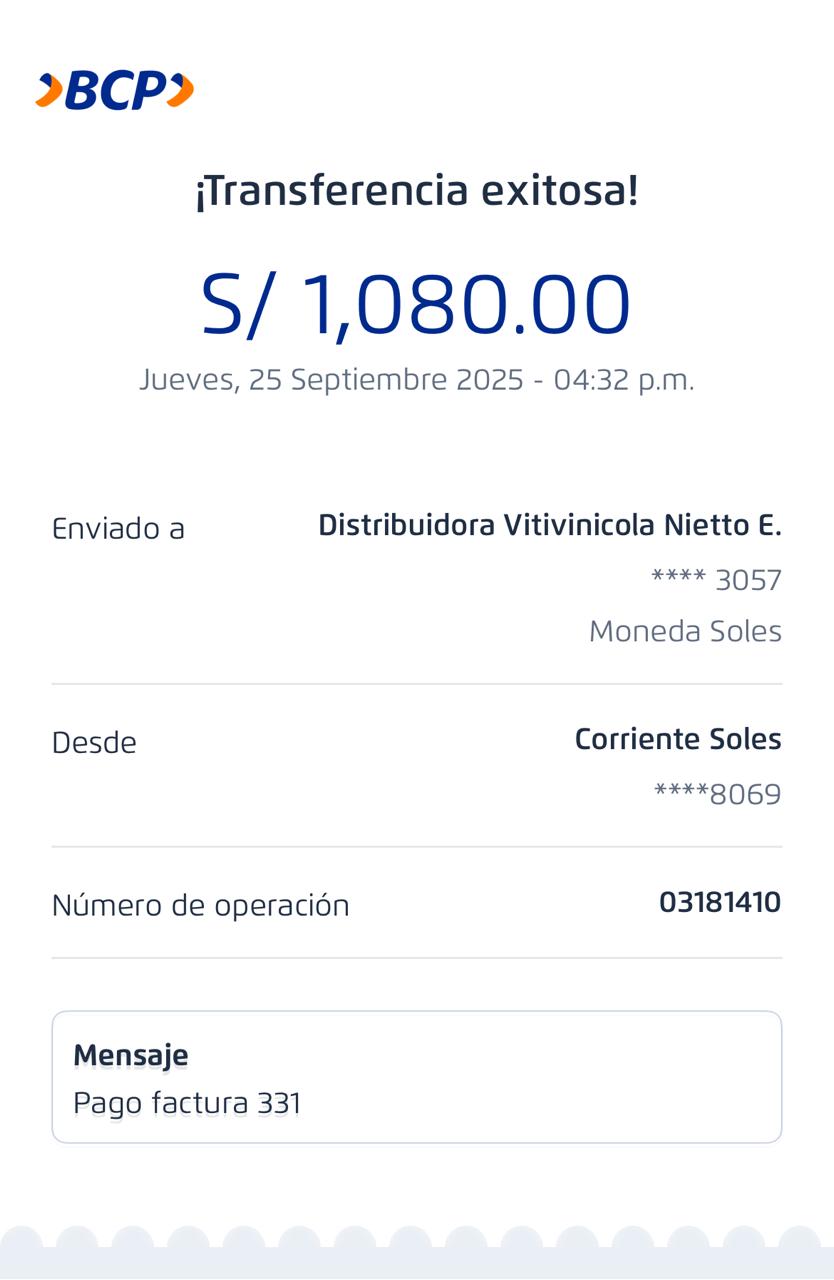This screenshot has height=1280, width=834.
Task: Click the date Jueves, 25 Septiembre 2025
Action: pos(331,380)
